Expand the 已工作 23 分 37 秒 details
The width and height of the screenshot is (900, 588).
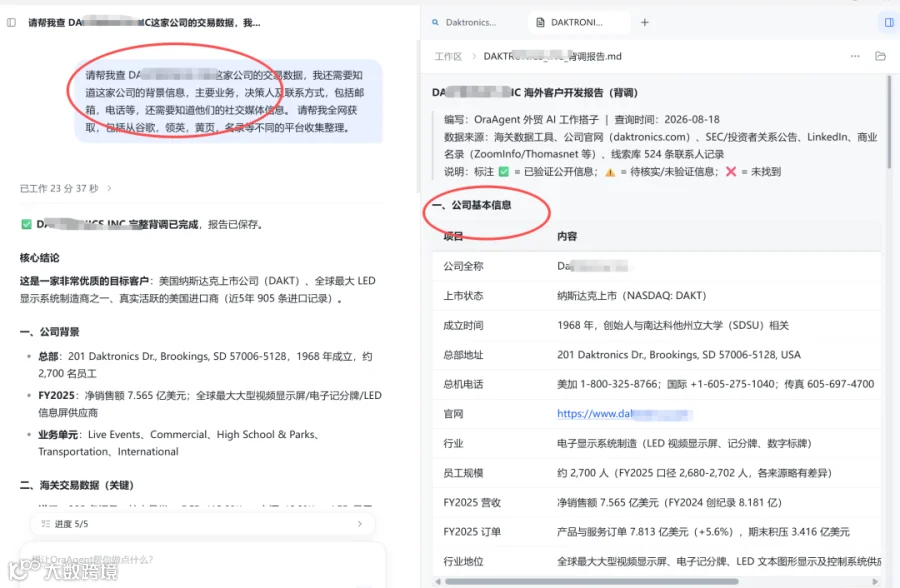click(x=65, y=188)
